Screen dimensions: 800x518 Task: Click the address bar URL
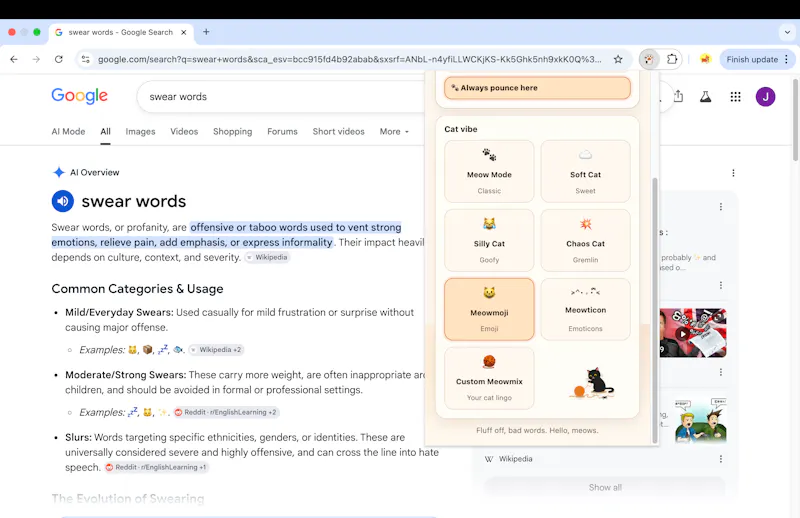click(x=349, y=59)
